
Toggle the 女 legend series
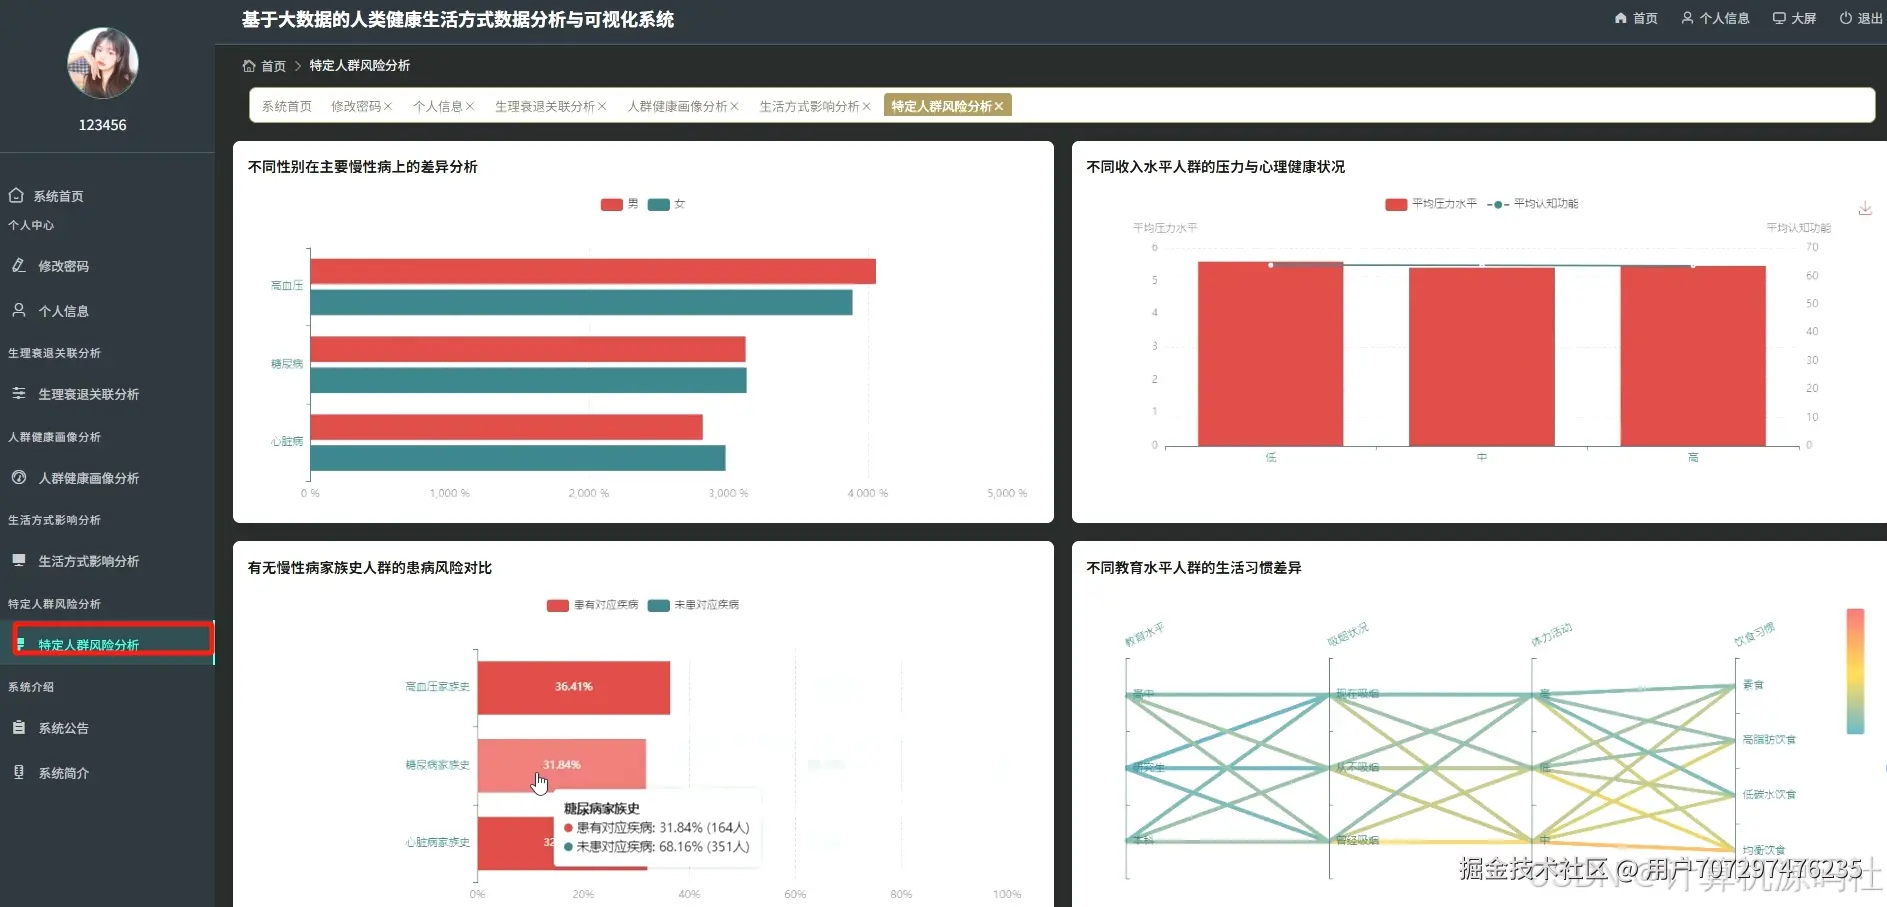[x=666, y=204]
